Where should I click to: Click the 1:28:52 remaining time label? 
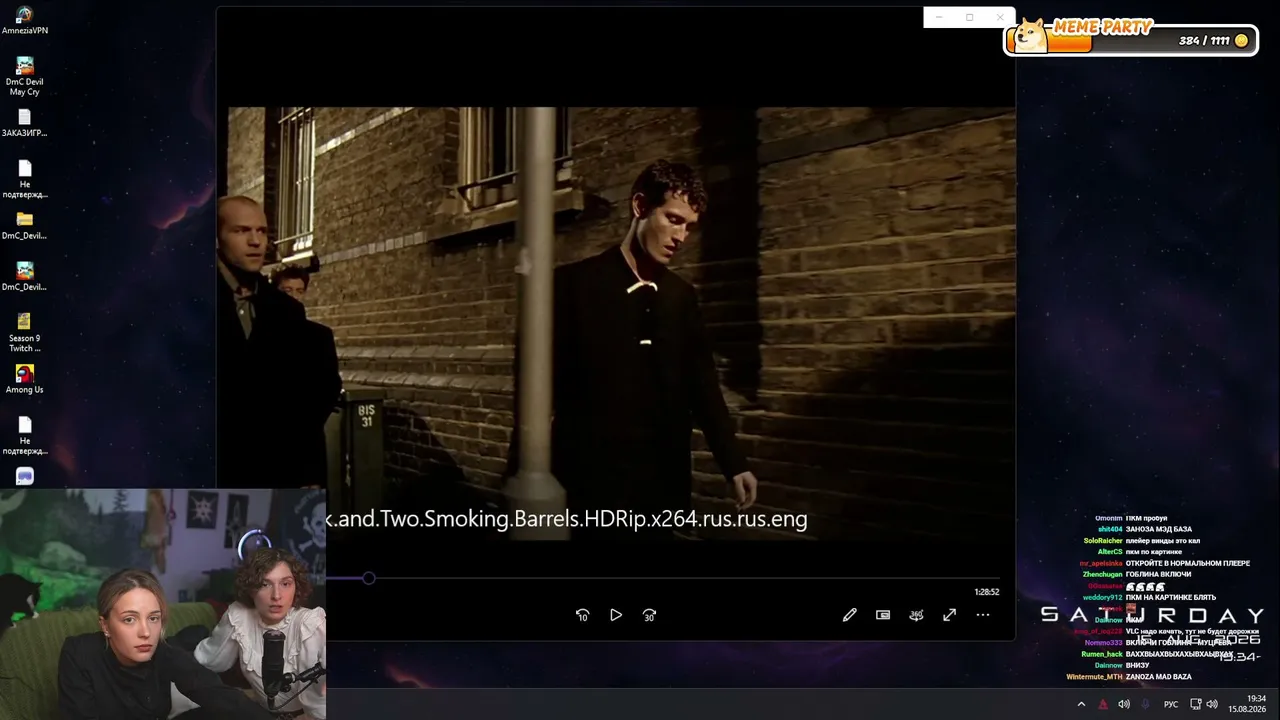coord(987,592)
